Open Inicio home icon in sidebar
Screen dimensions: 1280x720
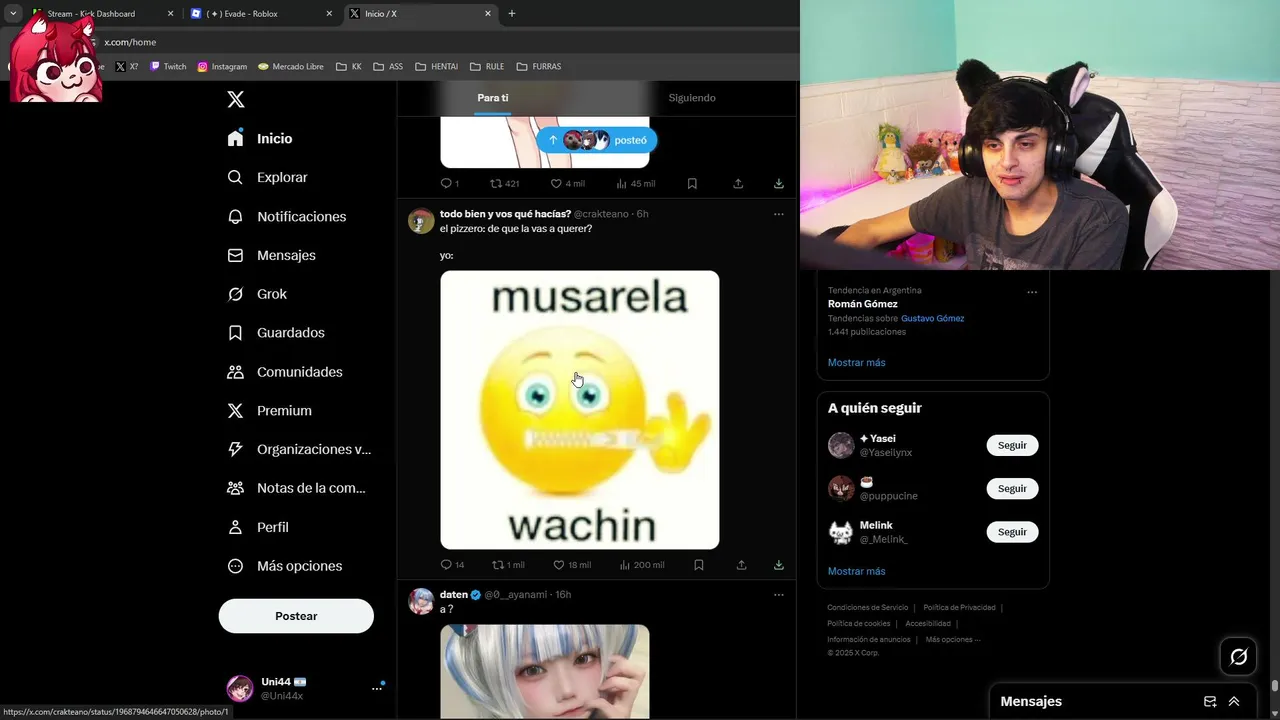click(x=235, y=138)
